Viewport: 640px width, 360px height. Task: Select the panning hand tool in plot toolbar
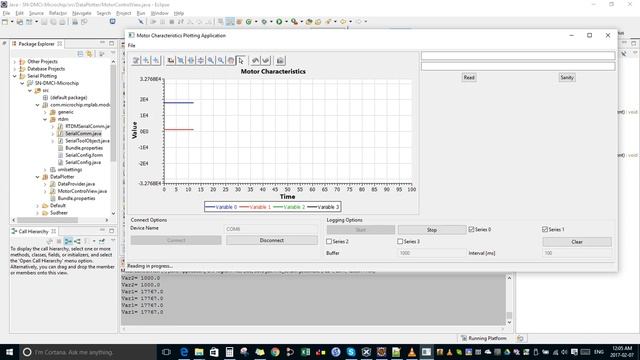(231, 60)
